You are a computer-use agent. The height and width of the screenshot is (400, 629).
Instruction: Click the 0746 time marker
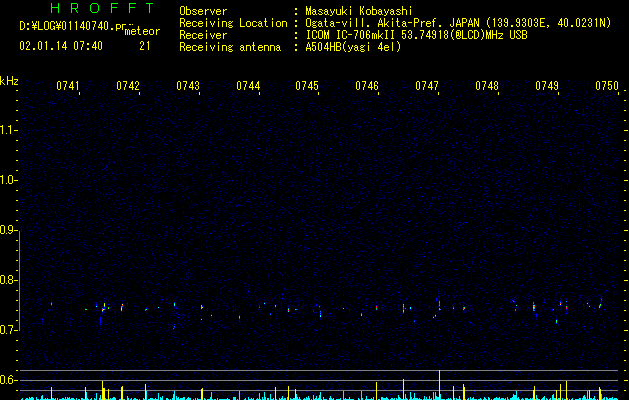[367, 86]
